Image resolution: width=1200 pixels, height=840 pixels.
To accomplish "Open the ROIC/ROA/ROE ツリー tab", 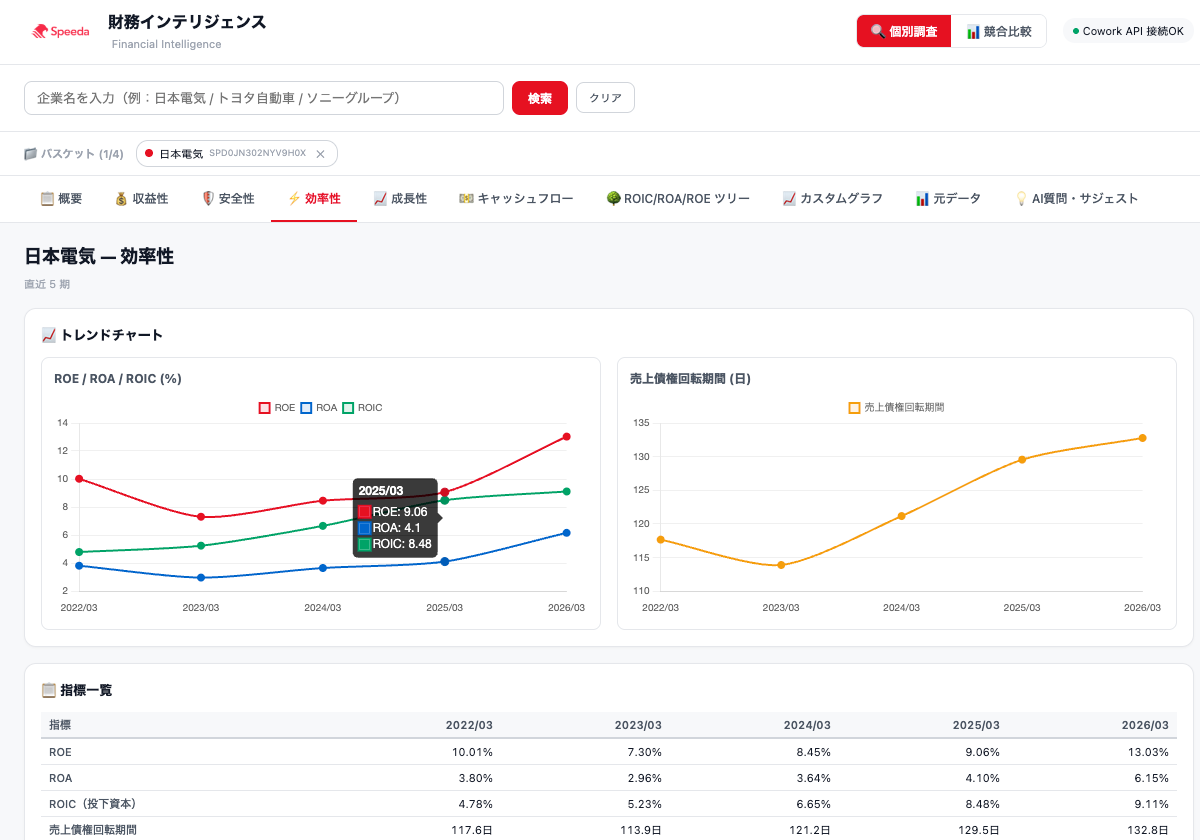I will 678,199.
